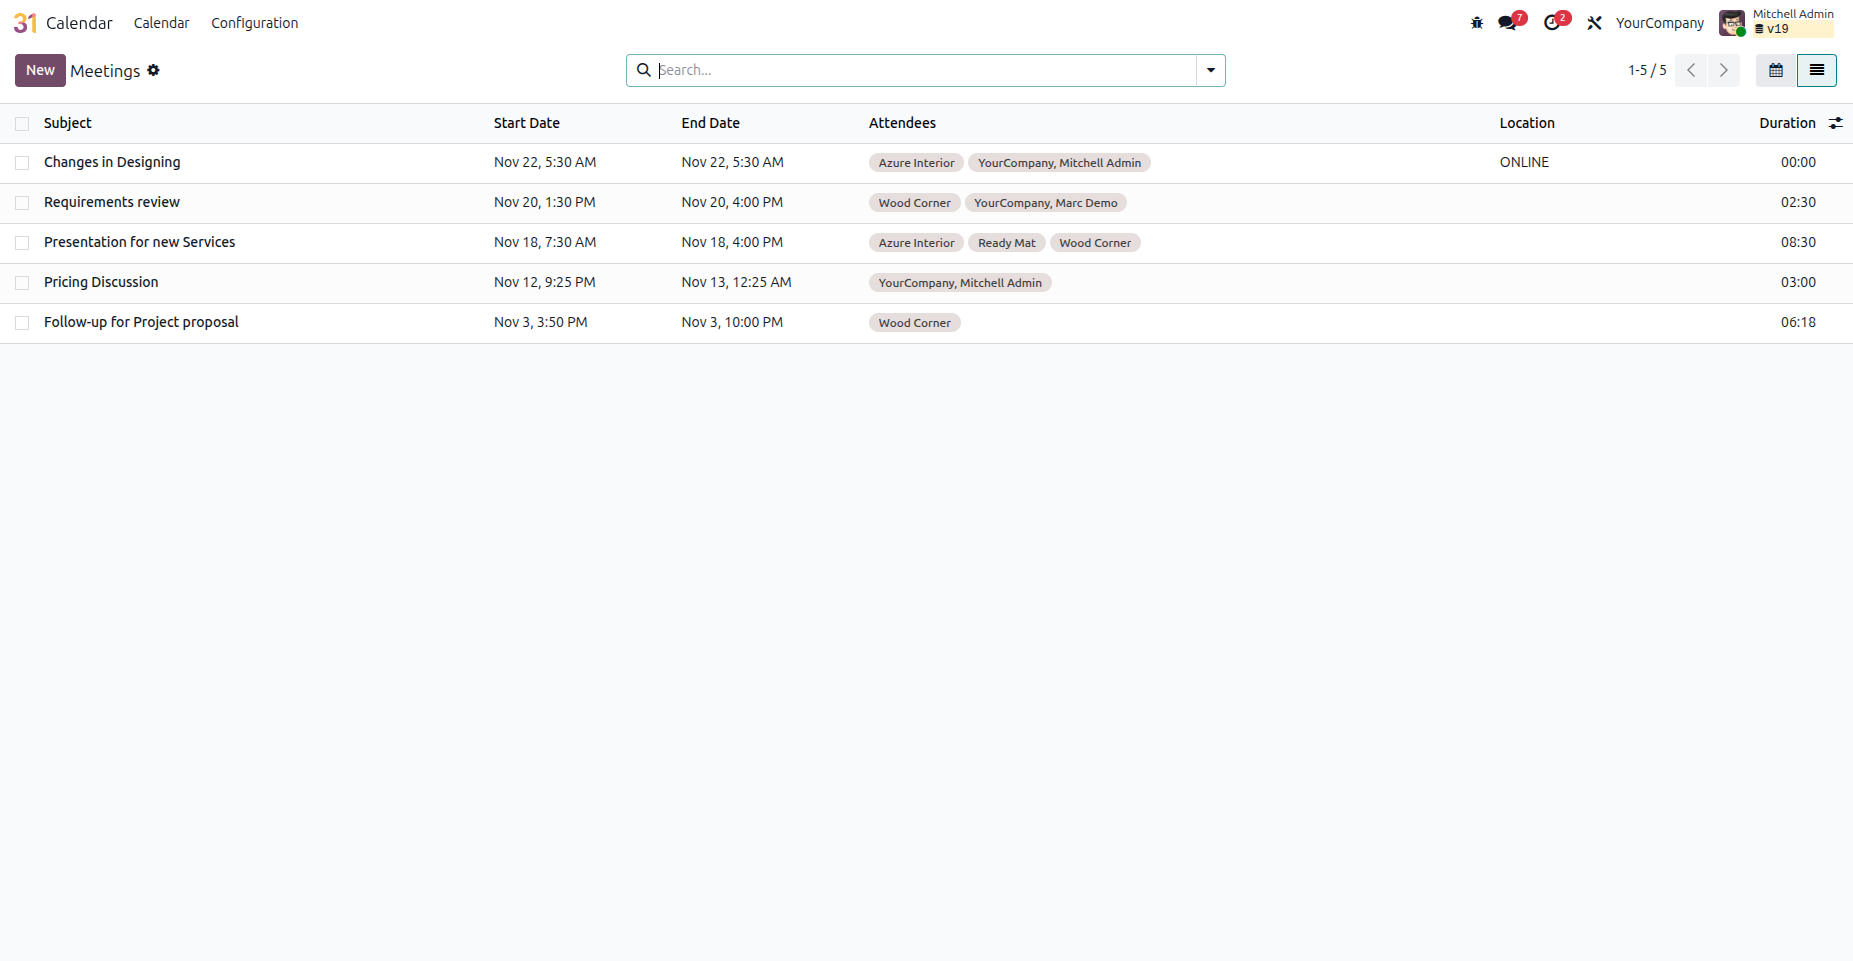Expand the search filter dropdown arrow
The width and height of the screenshot is (1853, 961).
[1211, 70]
